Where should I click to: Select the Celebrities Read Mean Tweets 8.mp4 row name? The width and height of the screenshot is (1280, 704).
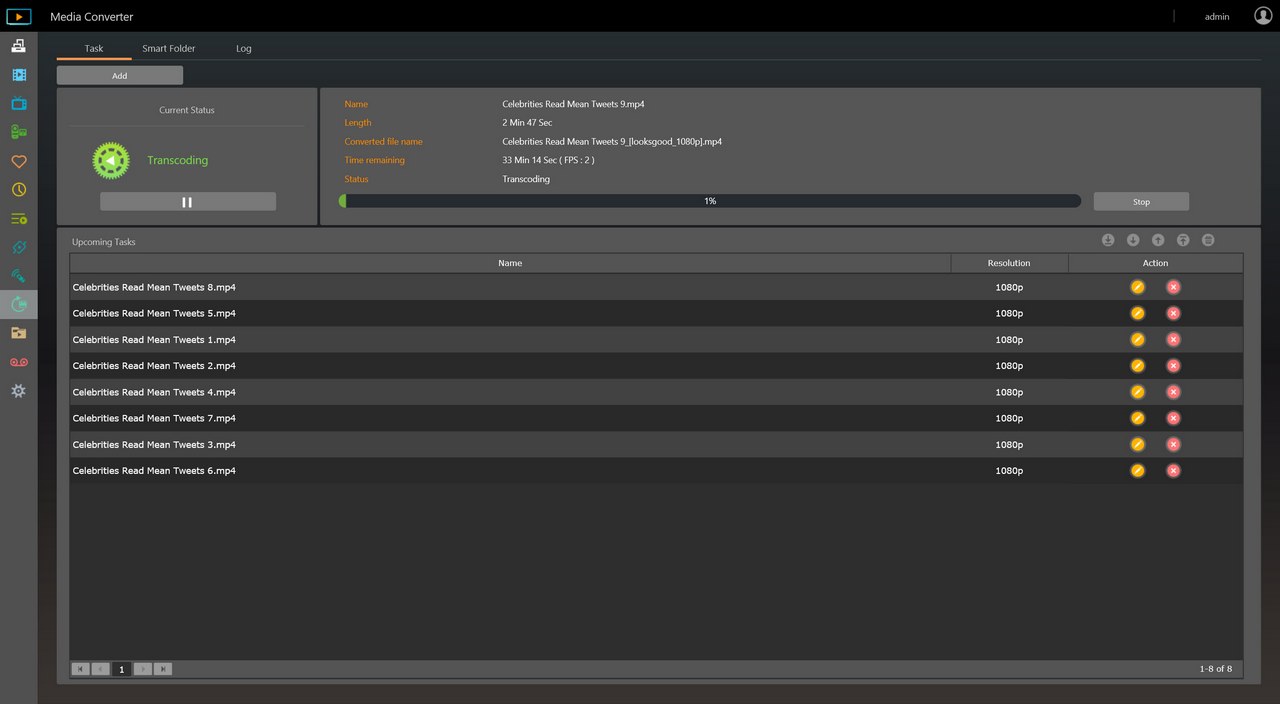click(154, 287)
